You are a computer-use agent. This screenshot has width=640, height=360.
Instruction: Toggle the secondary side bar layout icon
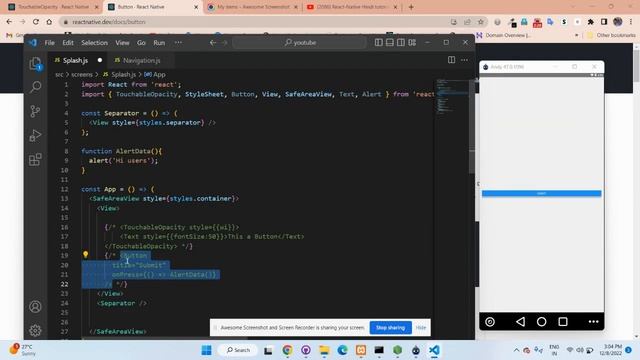(401, 42)
